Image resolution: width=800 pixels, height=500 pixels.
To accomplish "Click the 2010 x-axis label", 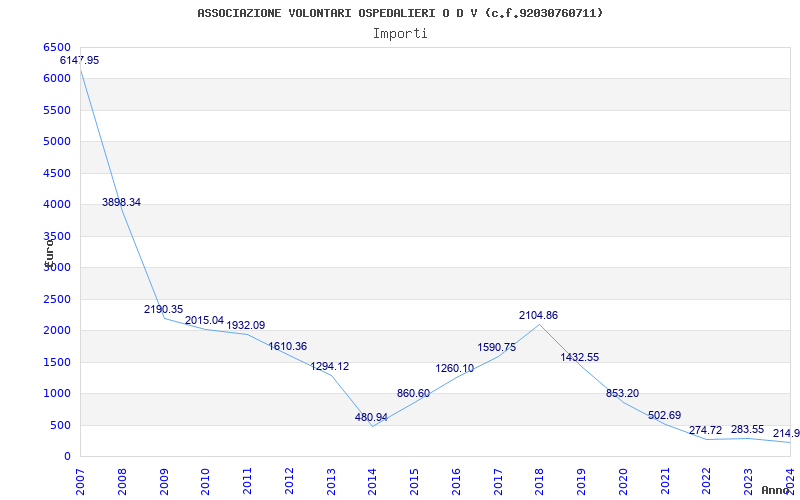I will (206, 482).
